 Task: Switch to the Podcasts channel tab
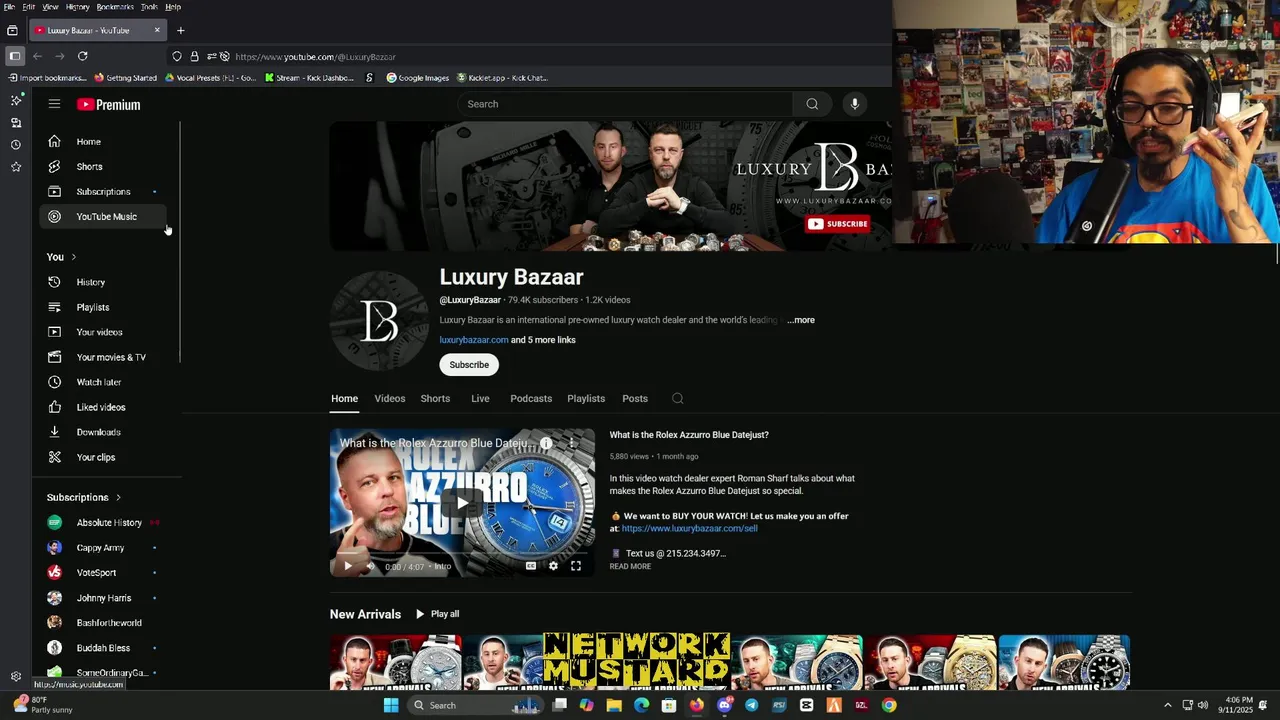tap(531, 398)
